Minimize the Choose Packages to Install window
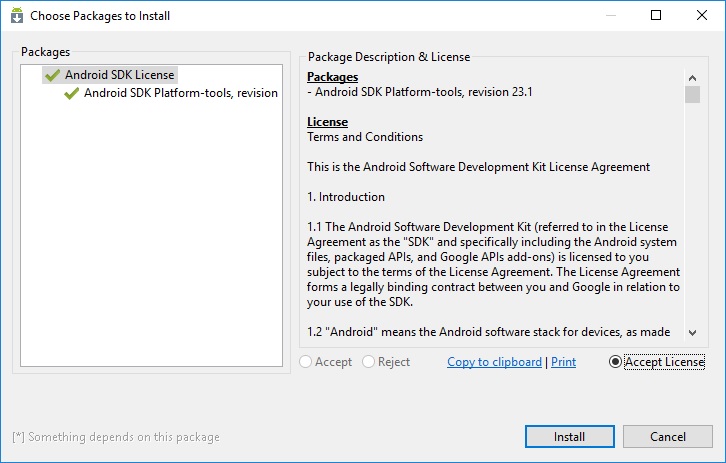 (x=609, y=16)
